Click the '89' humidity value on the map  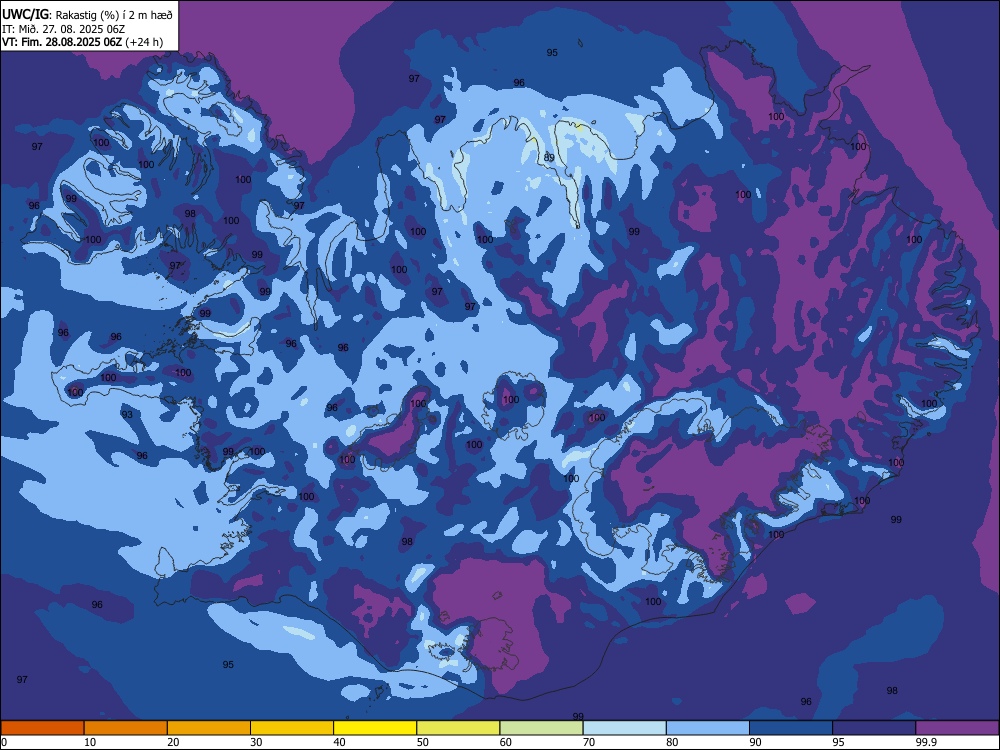[x=548, y=158]
